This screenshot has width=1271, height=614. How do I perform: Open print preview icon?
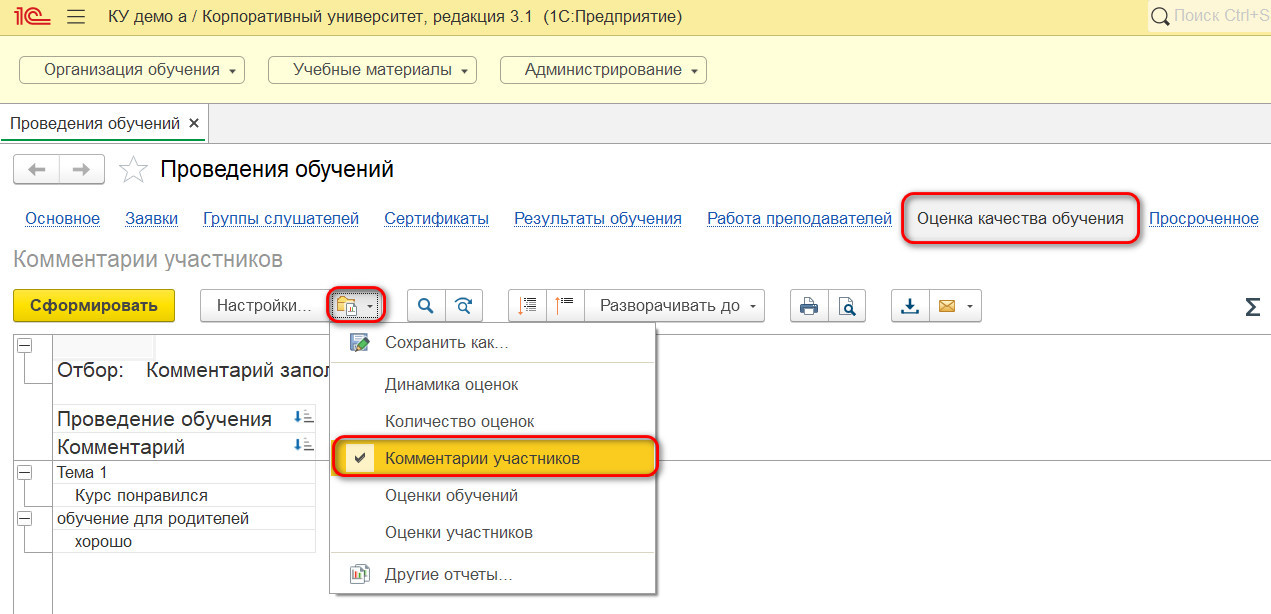847,306
